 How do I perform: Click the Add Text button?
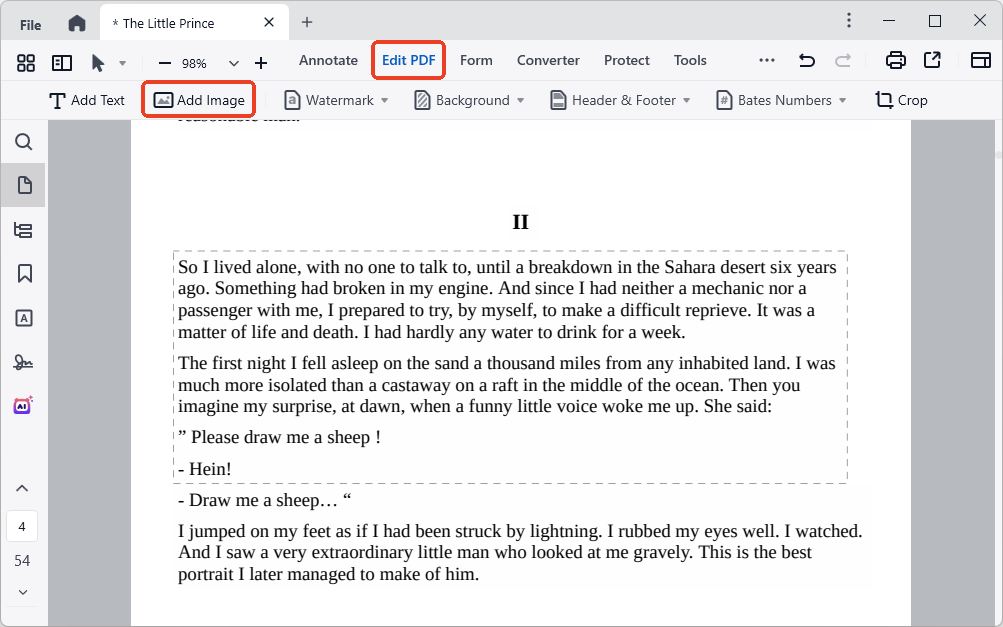(x=87, y=100)
